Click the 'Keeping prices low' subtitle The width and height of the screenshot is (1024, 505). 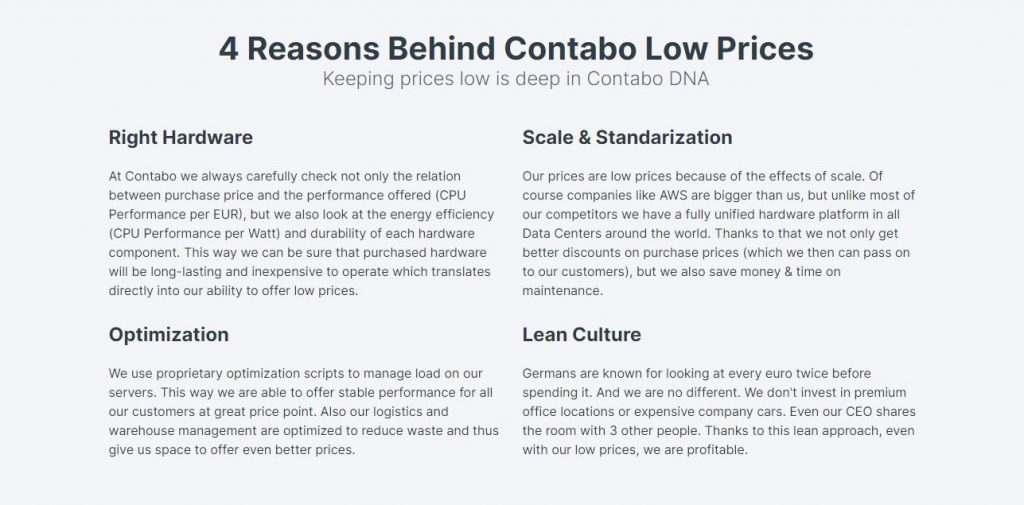[515, 79]
